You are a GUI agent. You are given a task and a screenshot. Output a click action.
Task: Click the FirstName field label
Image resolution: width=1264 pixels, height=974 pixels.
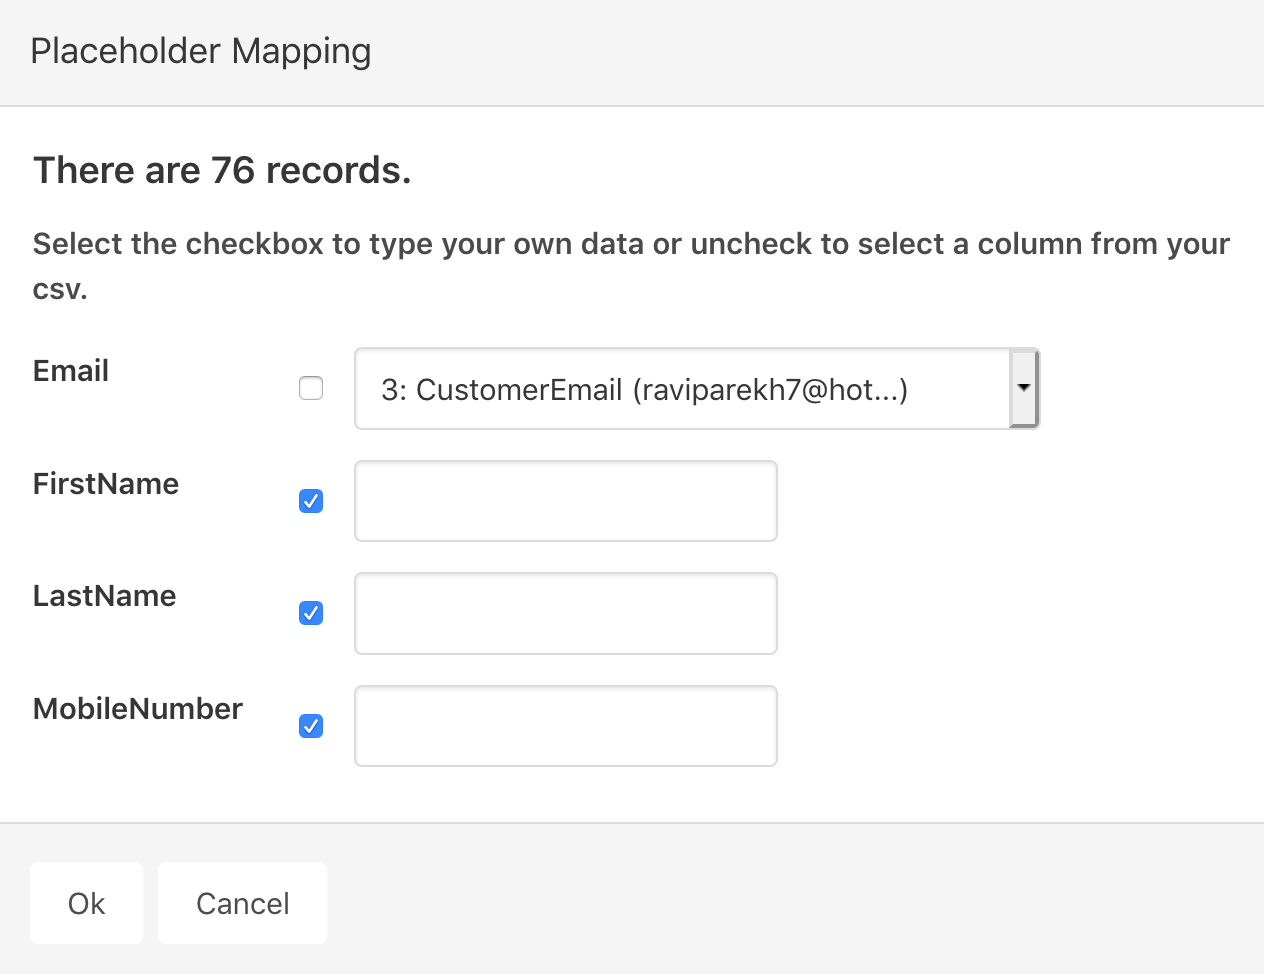coord(106,484)
